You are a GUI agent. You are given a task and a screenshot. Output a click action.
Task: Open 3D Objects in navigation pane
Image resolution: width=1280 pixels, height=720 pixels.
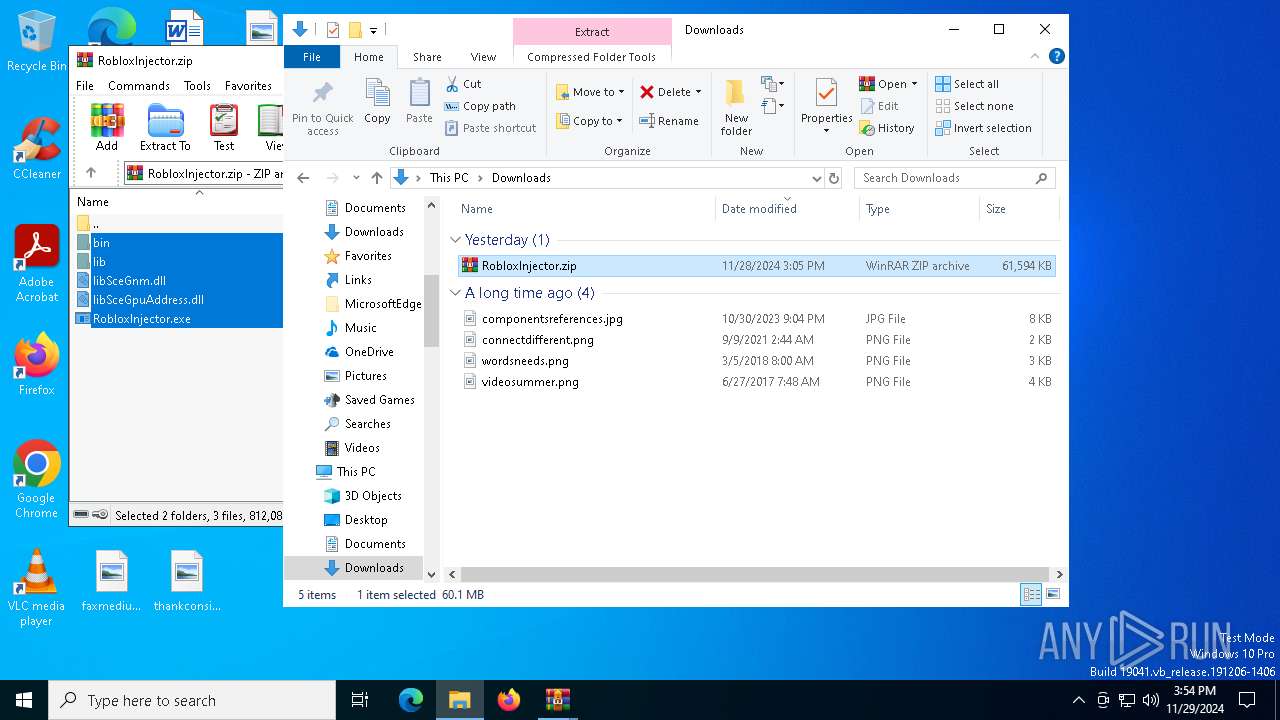click(372, 496)
